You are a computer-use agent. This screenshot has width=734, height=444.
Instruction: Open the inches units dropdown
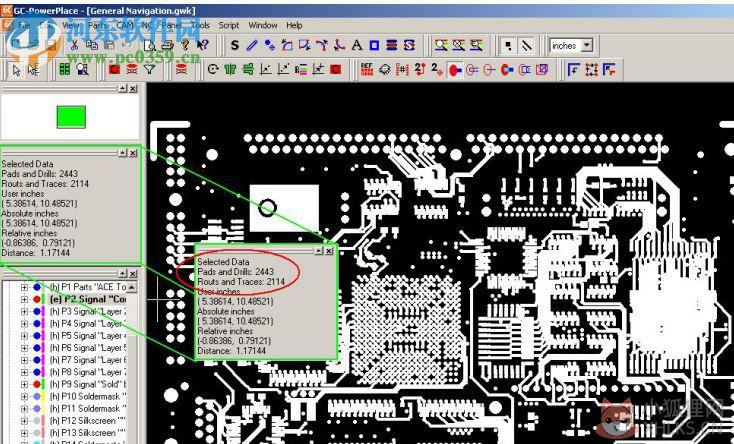tap(587, 45)
